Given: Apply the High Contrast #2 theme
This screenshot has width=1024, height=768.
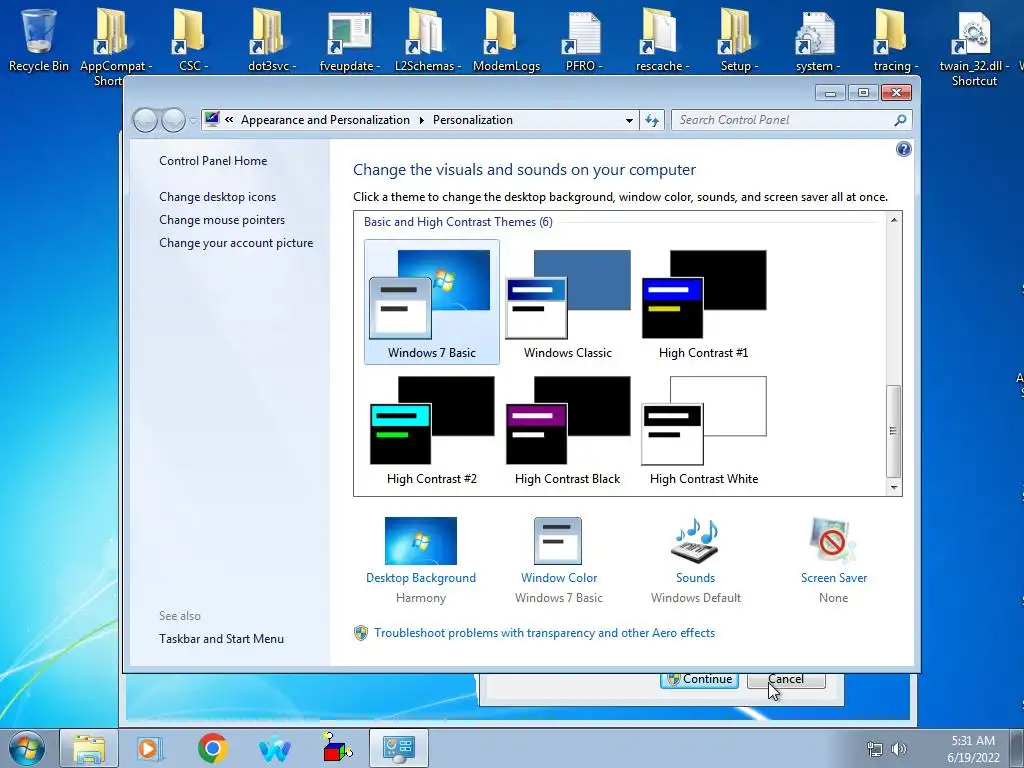Looking at the screenshot, I should tap(432, 429).
